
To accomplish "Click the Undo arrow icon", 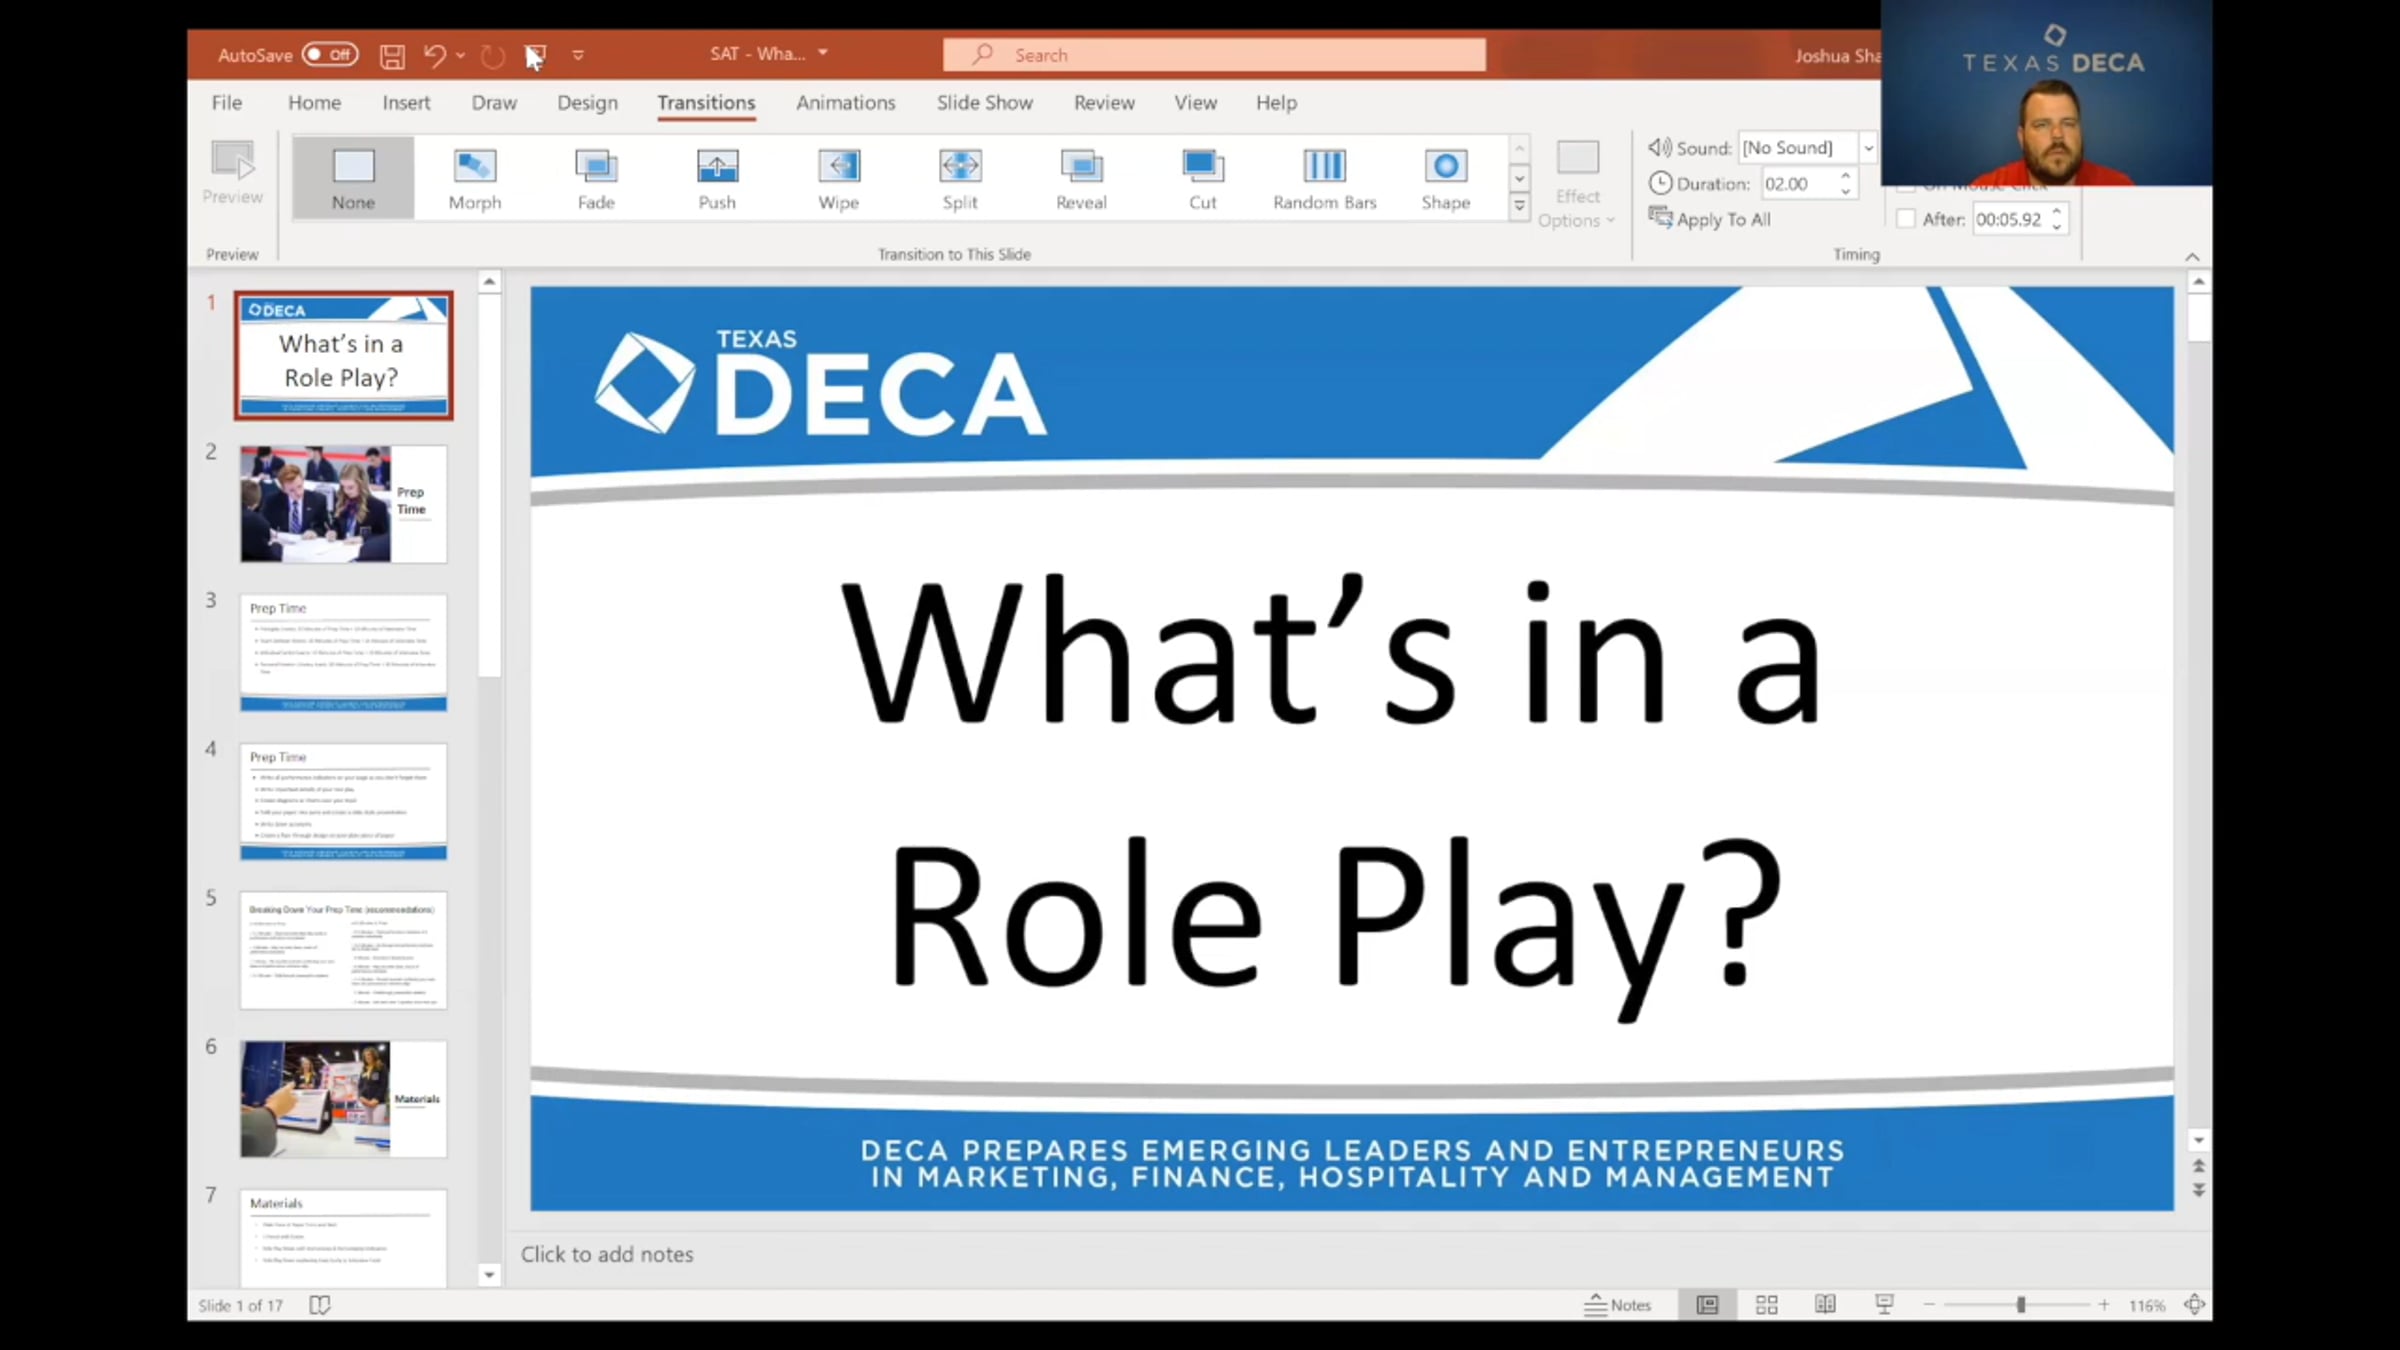I will 433,56.
